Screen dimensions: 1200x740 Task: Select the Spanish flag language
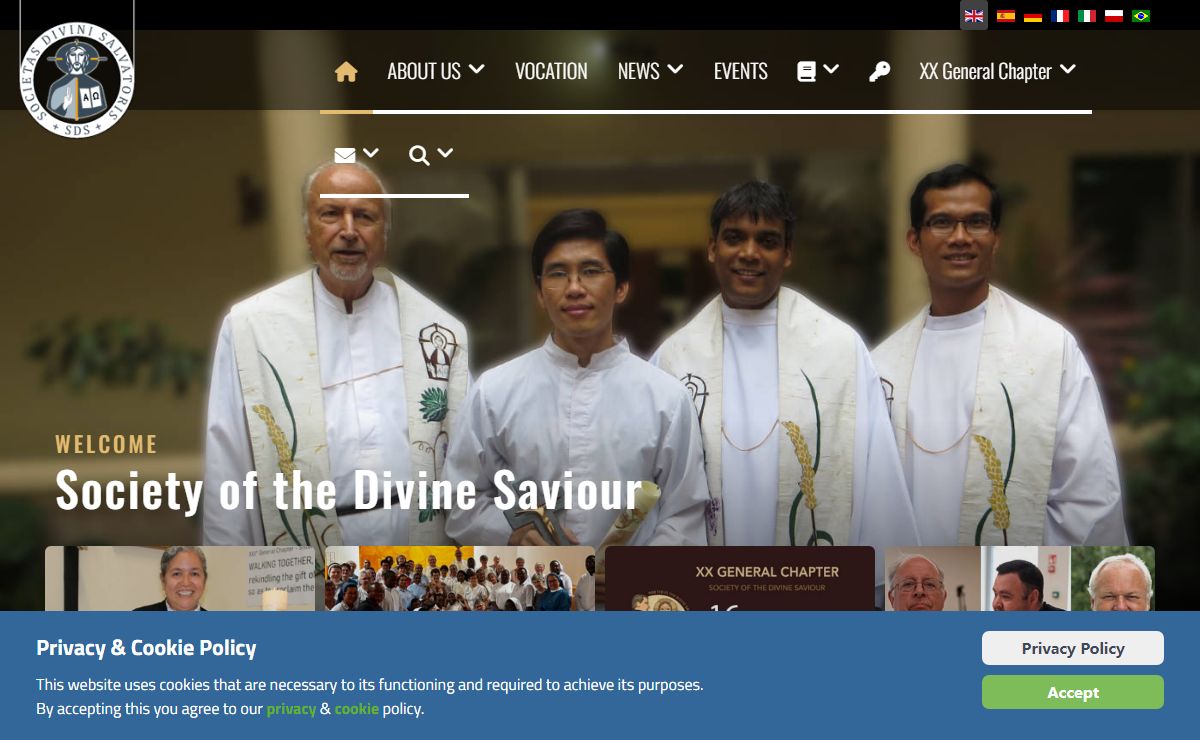pos(1006,16)
